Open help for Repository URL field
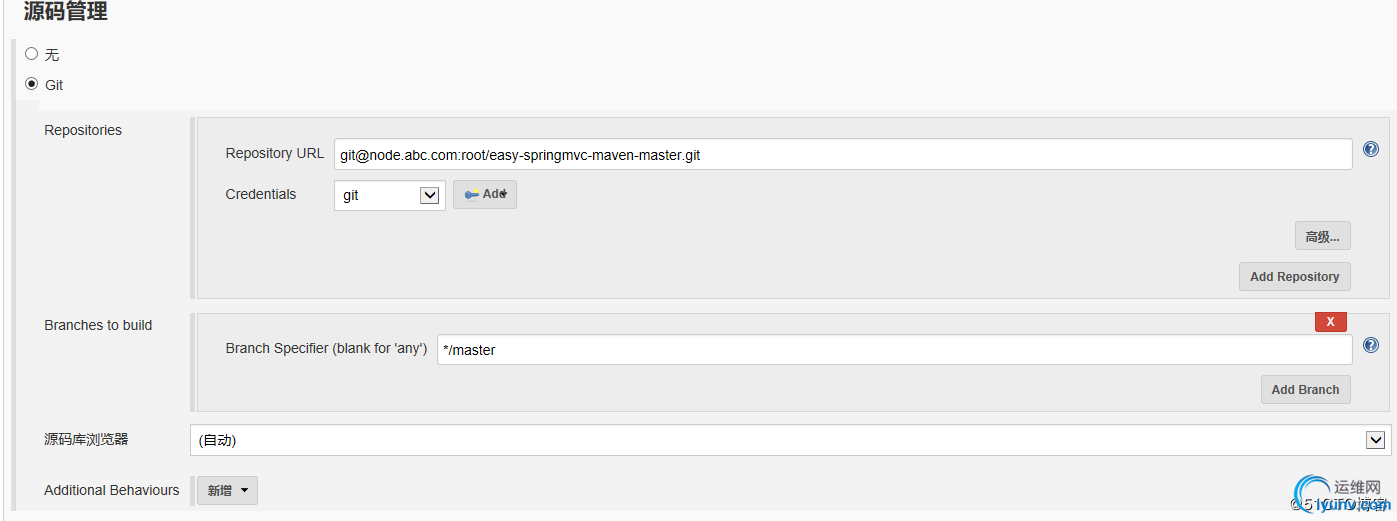The image size is (1397, 521). 1370,149
